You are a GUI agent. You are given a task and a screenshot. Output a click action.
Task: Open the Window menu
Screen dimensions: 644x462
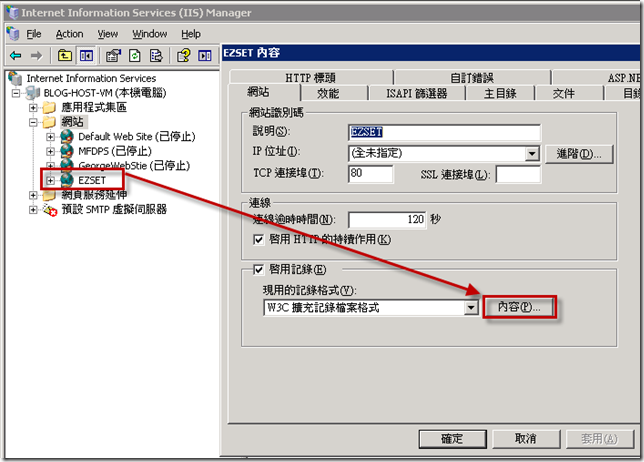pos(150,34)
